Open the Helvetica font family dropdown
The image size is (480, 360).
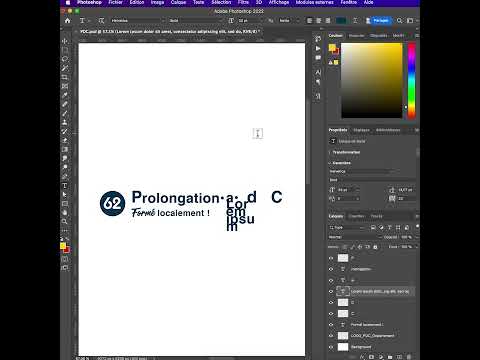pos(138,21)
